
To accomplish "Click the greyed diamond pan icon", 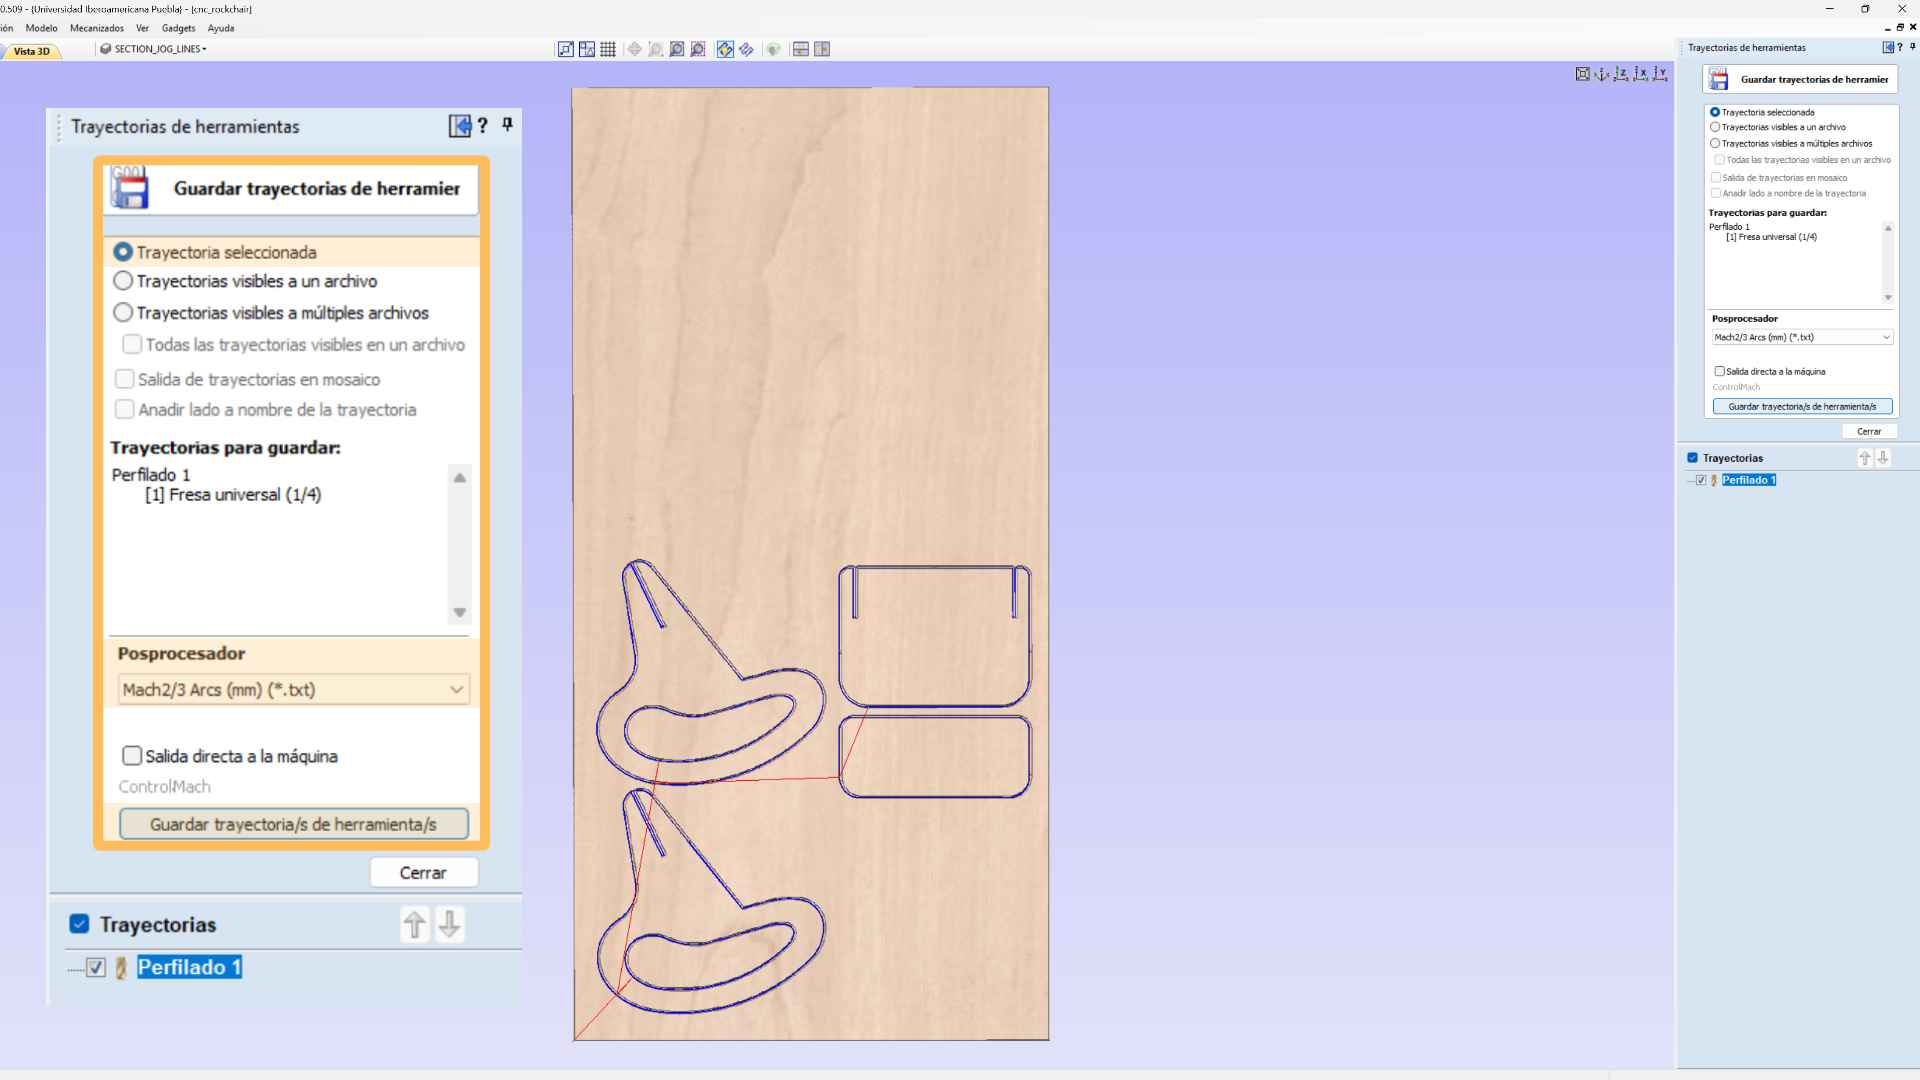I will [x=634, y=49].
